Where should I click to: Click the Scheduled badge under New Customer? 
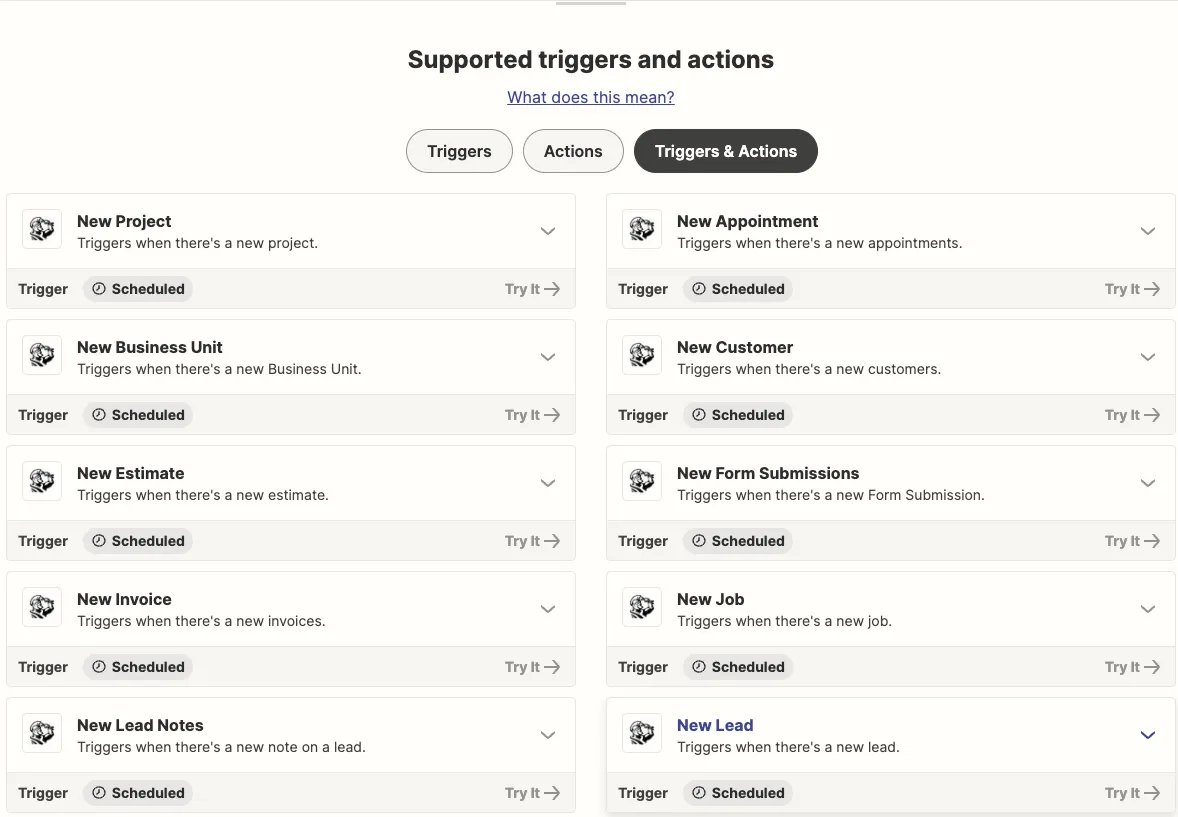(x=738, y=415)
